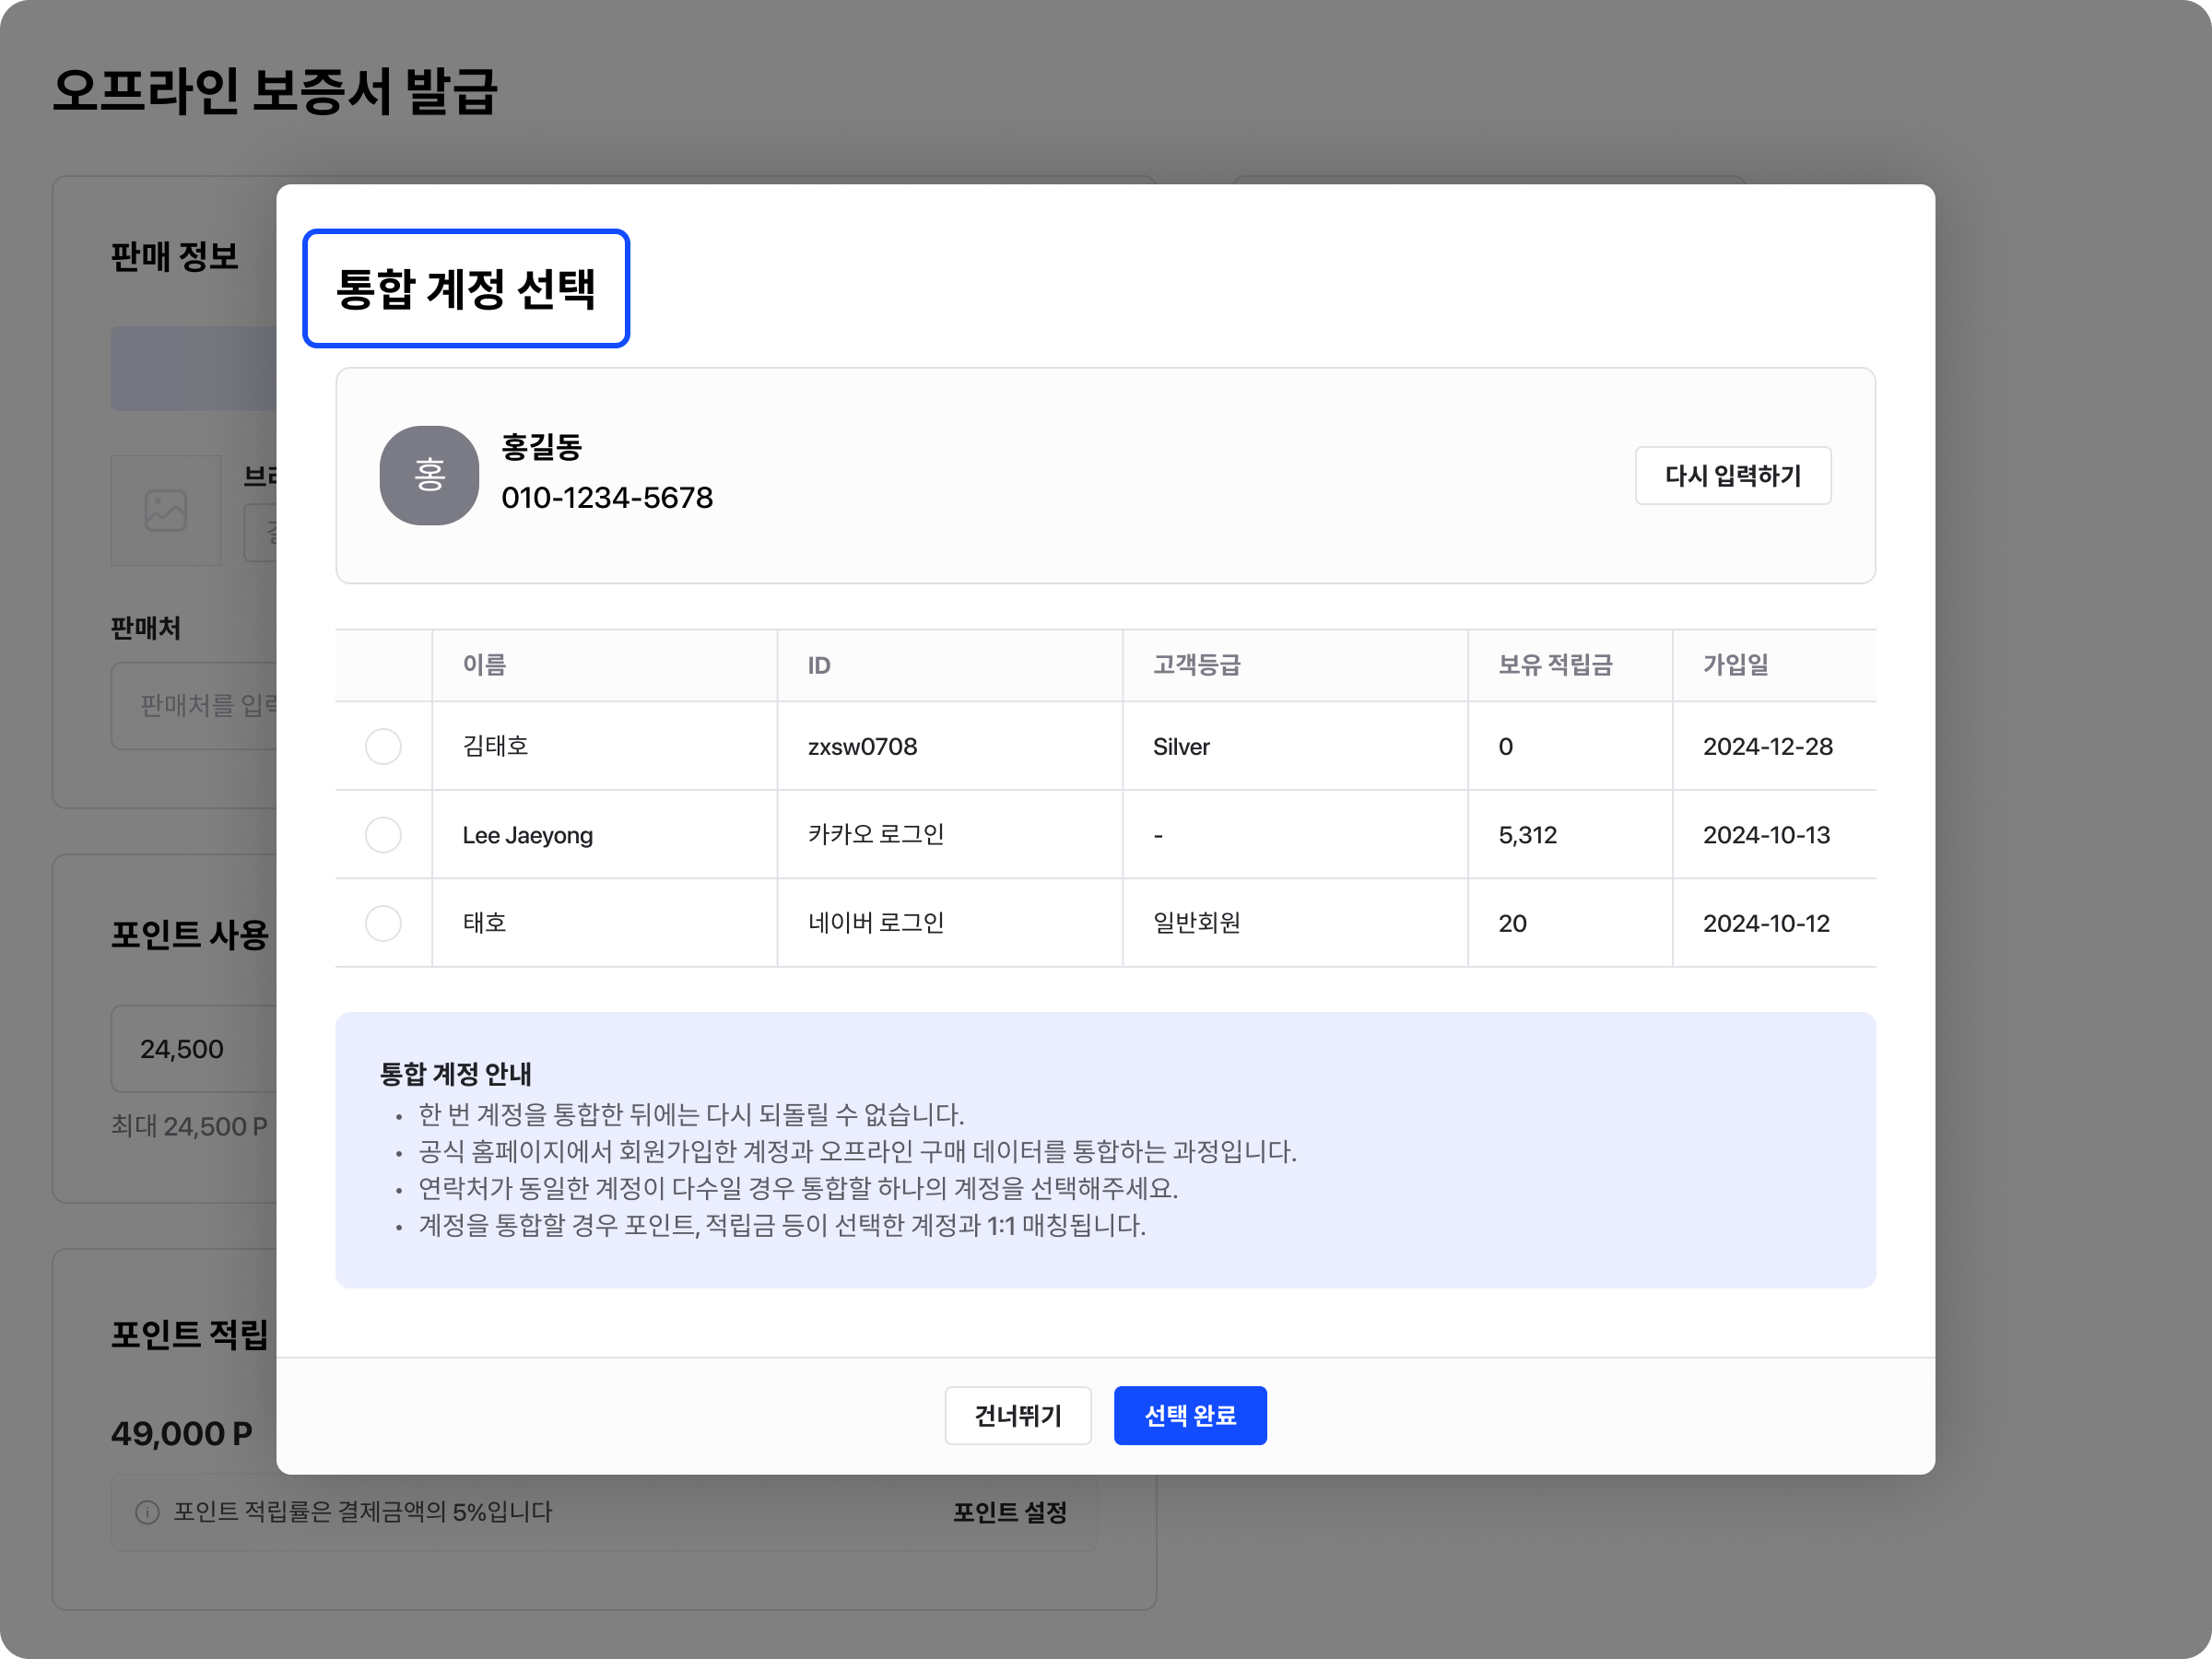Screen dimensions: 2212x1659
Task: Select radio button for 김태호
Action: point(383,746)
